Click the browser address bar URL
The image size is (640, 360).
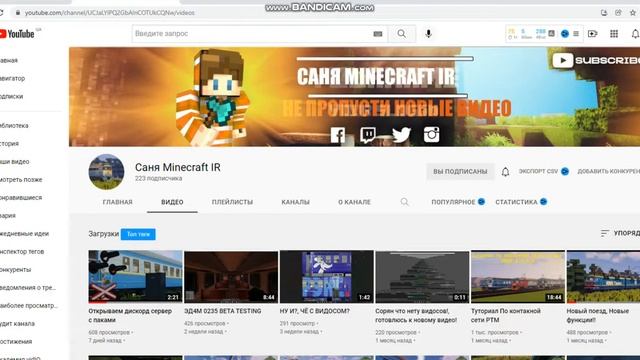pos(110,13)
